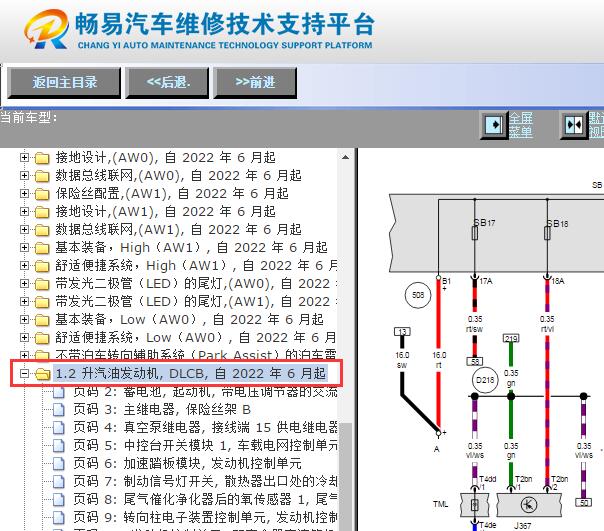This screenshot has height=531, width=604.
Task: Open 接地设计,(AW0), 自 2022 年 6 月起
Action: pos(165,158)
